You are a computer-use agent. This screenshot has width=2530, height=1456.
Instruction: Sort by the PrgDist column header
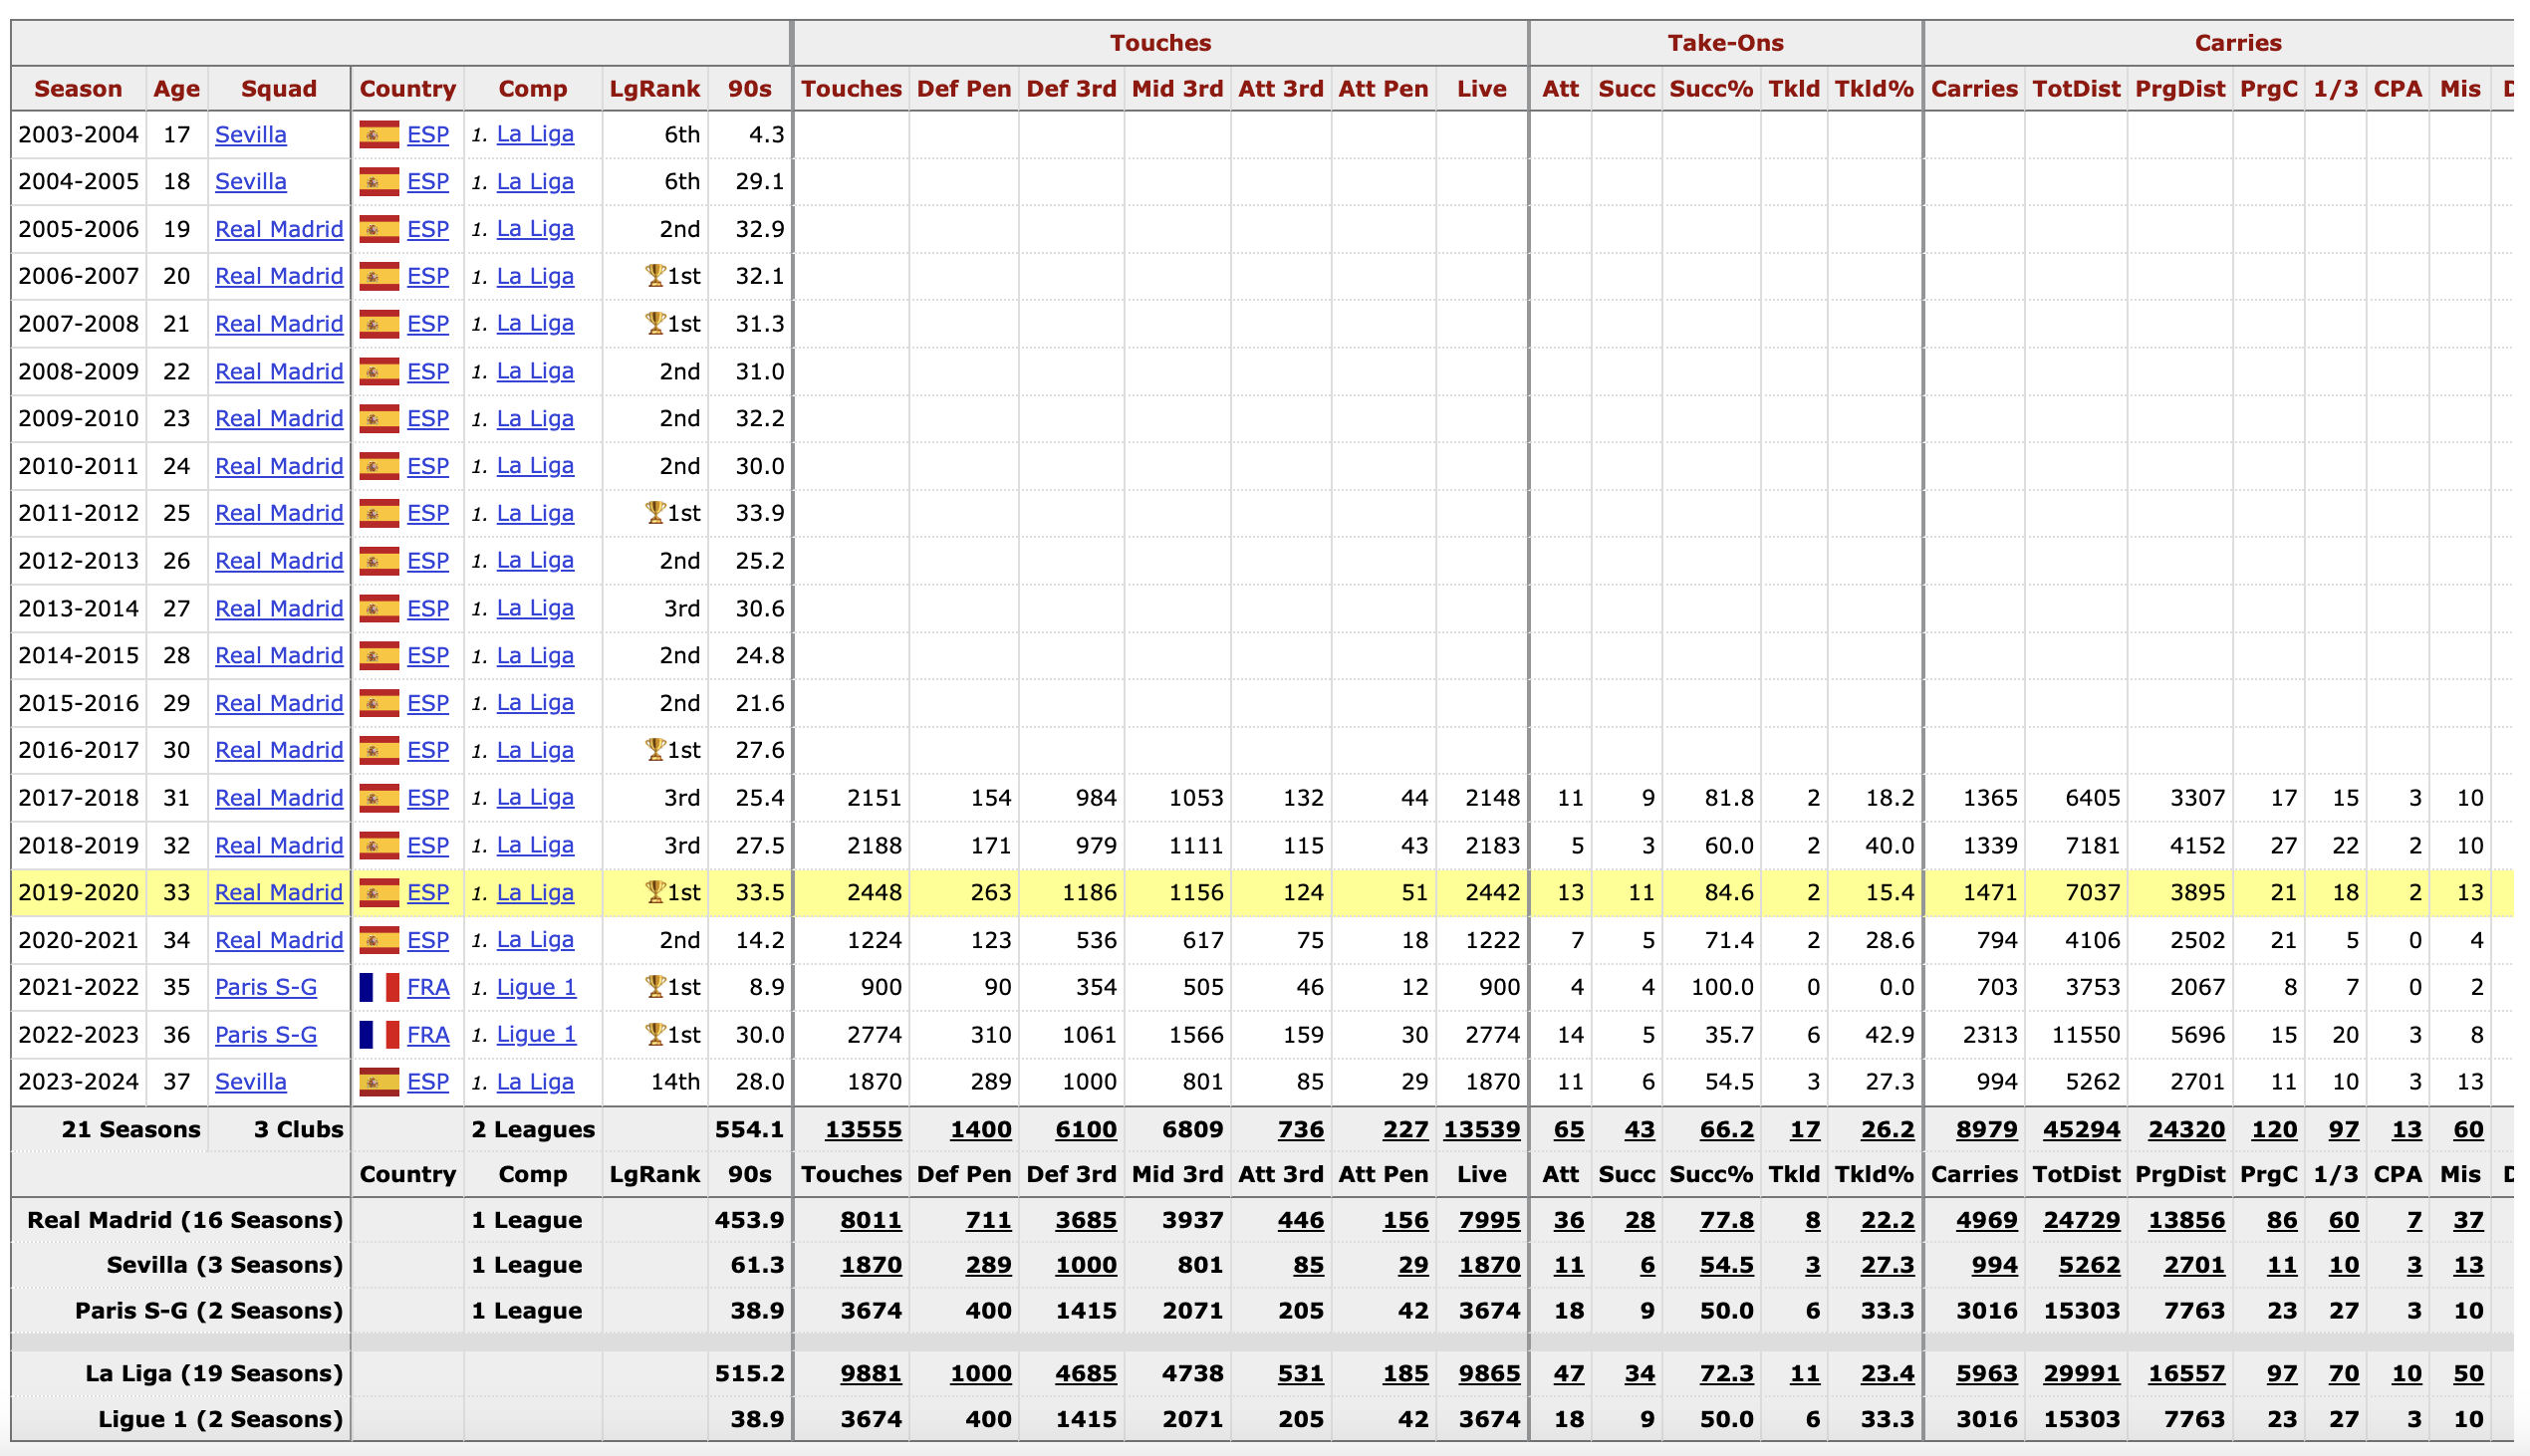[x=2179, y=89]
